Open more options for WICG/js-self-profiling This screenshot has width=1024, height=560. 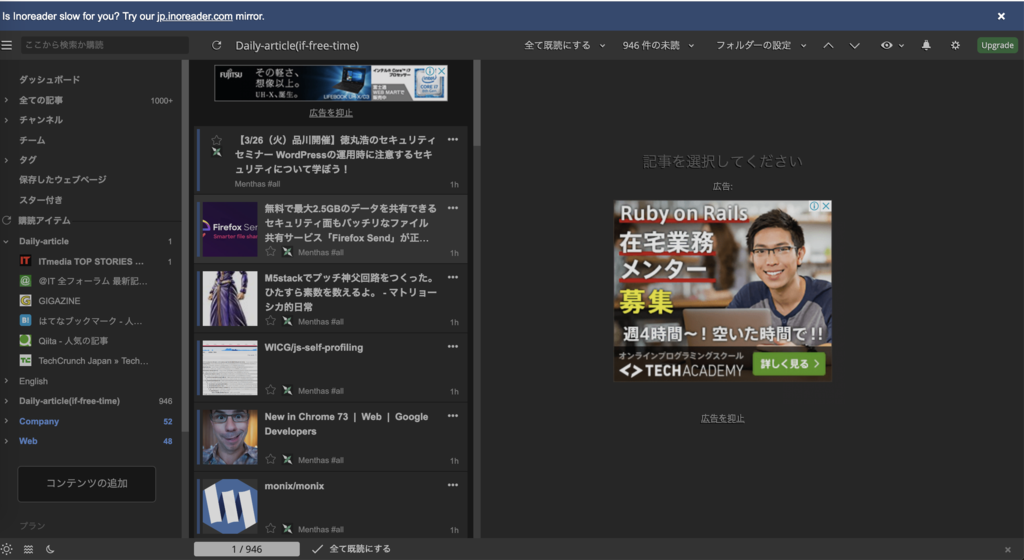click(x=453, y=347)
